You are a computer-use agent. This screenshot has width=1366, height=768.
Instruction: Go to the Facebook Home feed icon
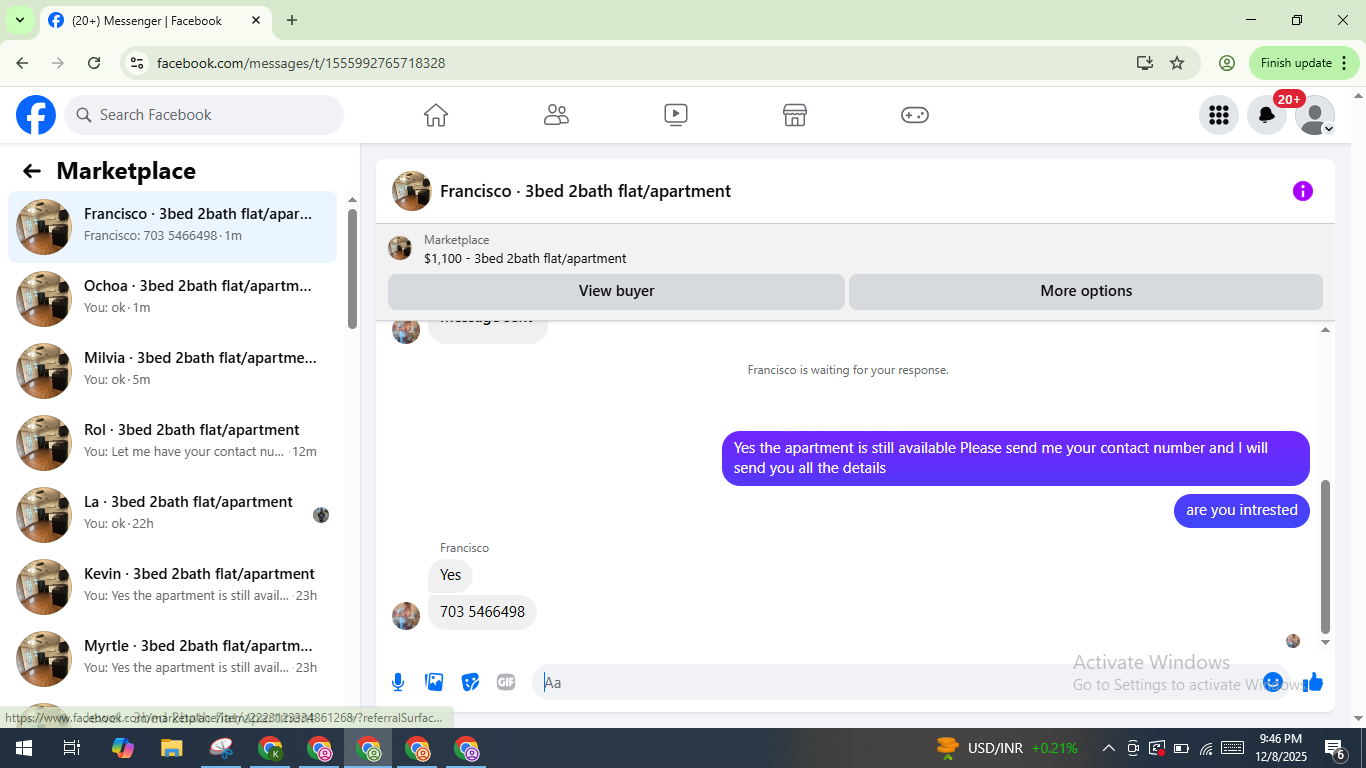tap(436, 115)
